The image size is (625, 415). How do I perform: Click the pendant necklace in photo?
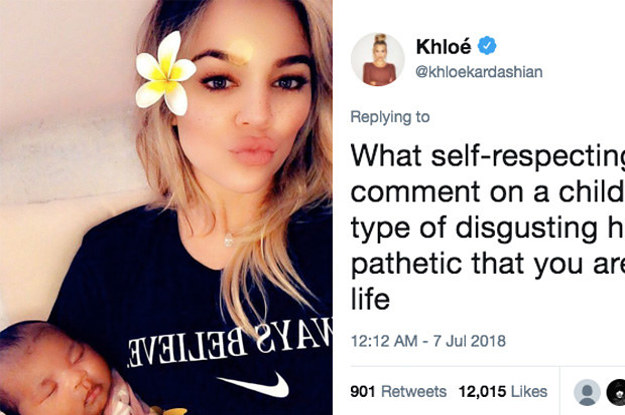coord(228,240)
